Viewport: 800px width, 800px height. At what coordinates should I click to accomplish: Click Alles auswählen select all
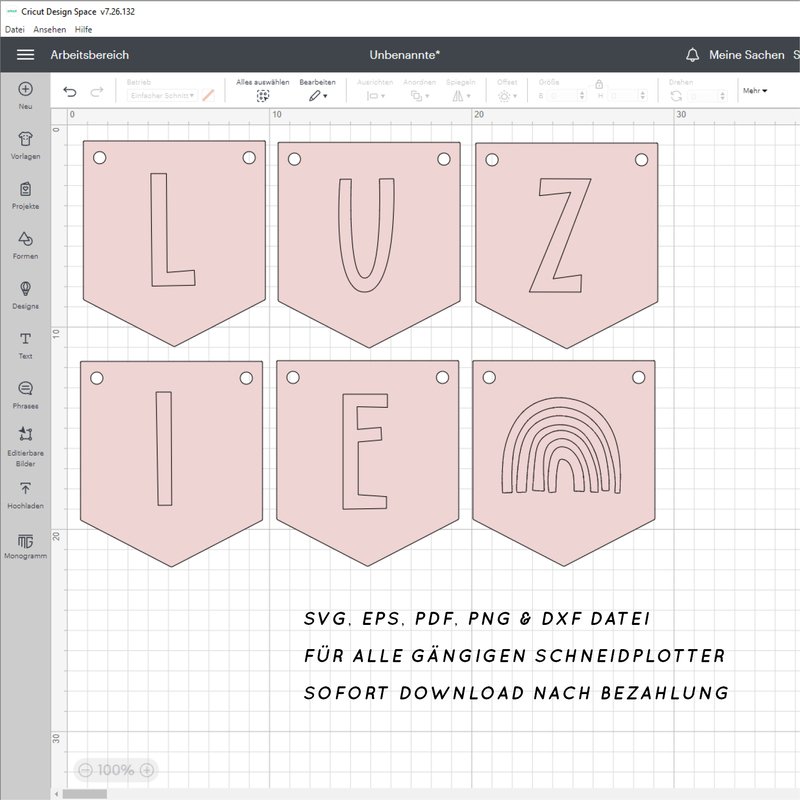click(263, 95)
